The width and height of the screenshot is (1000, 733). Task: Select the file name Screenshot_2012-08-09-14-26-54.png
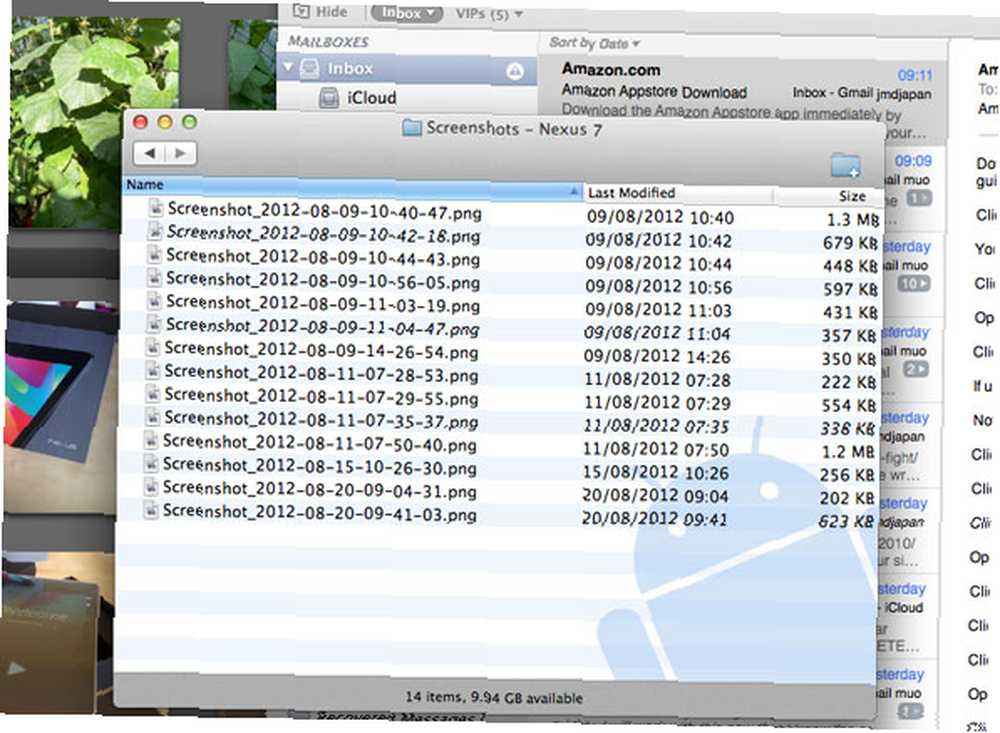(321, 351)
